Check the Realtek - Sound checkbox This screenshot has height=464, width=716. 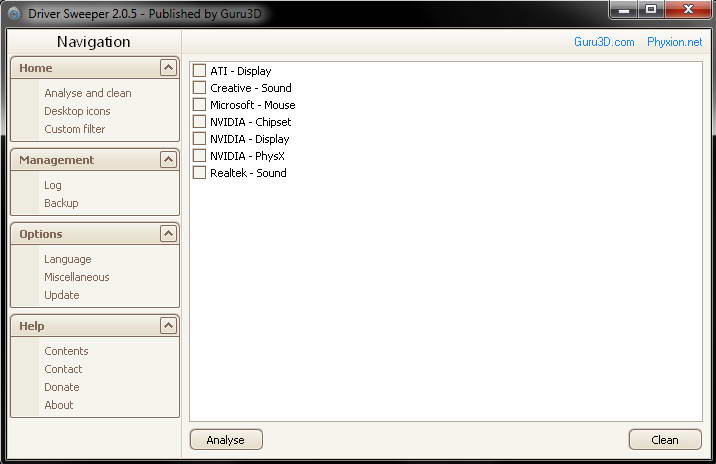click(x=199, y=173)
